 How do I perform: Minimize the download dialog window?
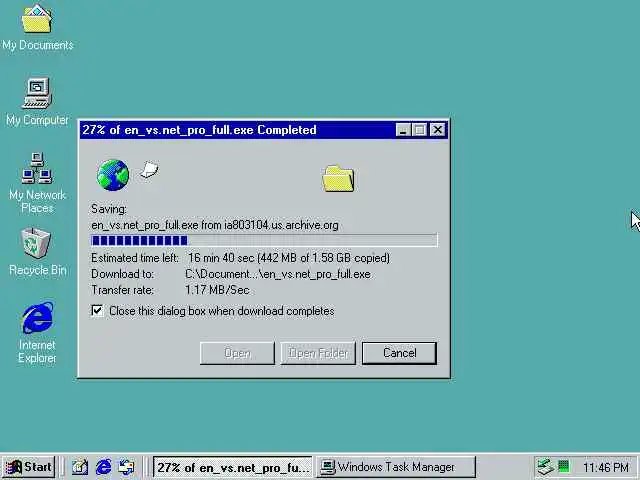point(402,130)
